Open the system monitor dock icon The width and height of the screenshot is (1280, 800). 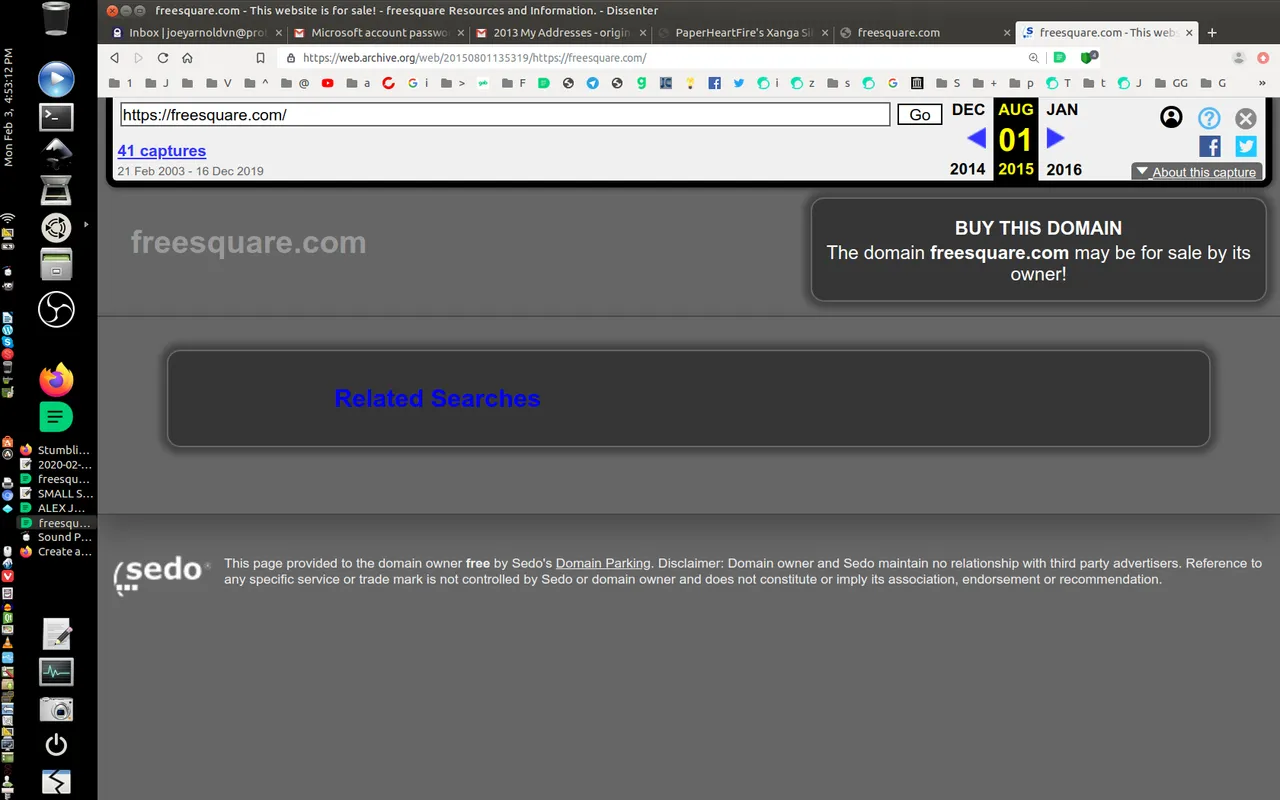56,672
